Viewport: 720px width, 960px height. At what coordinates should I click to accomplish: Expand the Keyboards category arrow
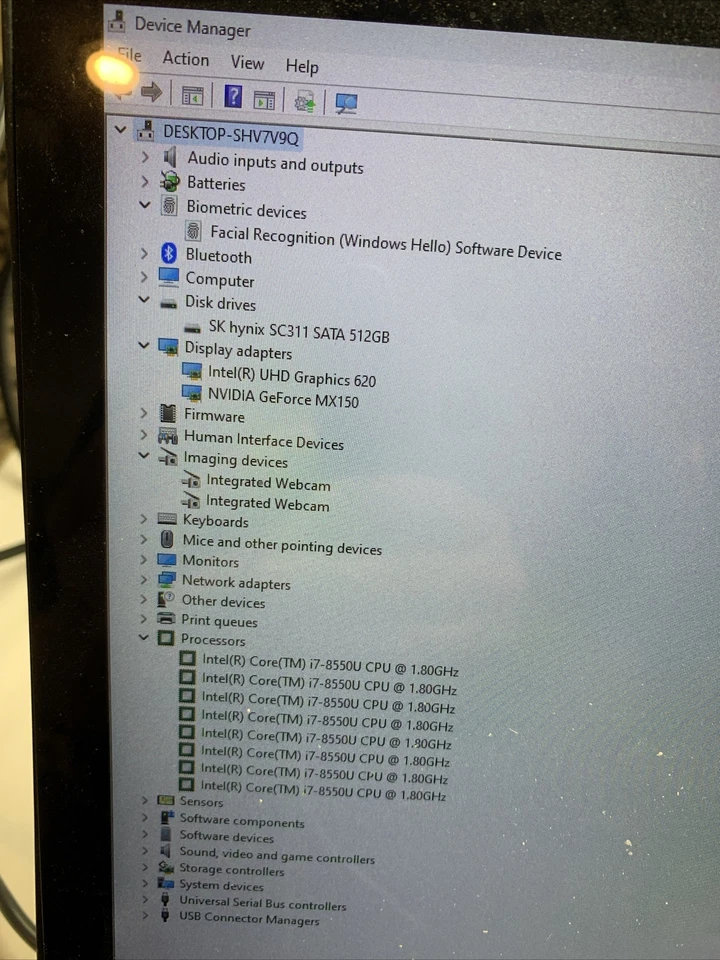pyautogui.click(x=143, y=519)
